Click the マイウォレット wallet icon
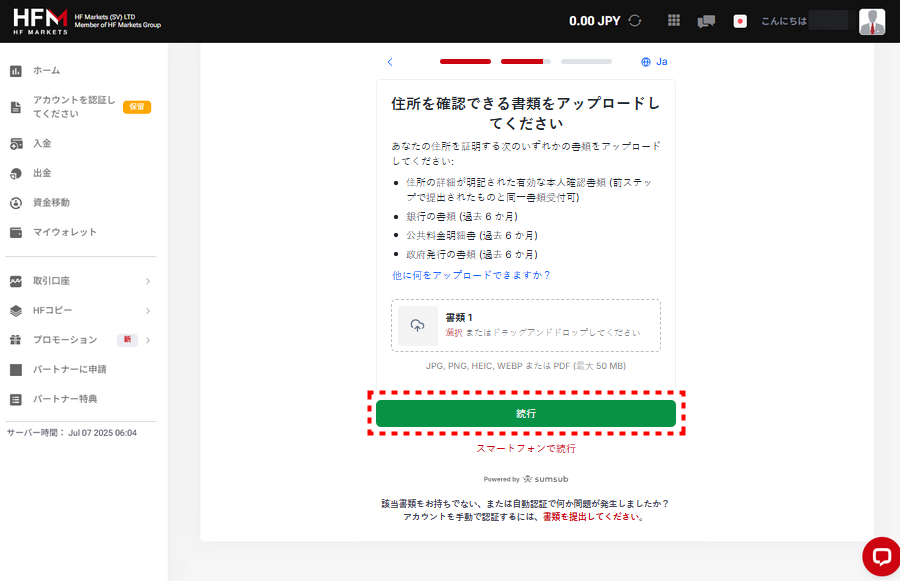Viewport: 900px width, 581px height. point(16,233)
